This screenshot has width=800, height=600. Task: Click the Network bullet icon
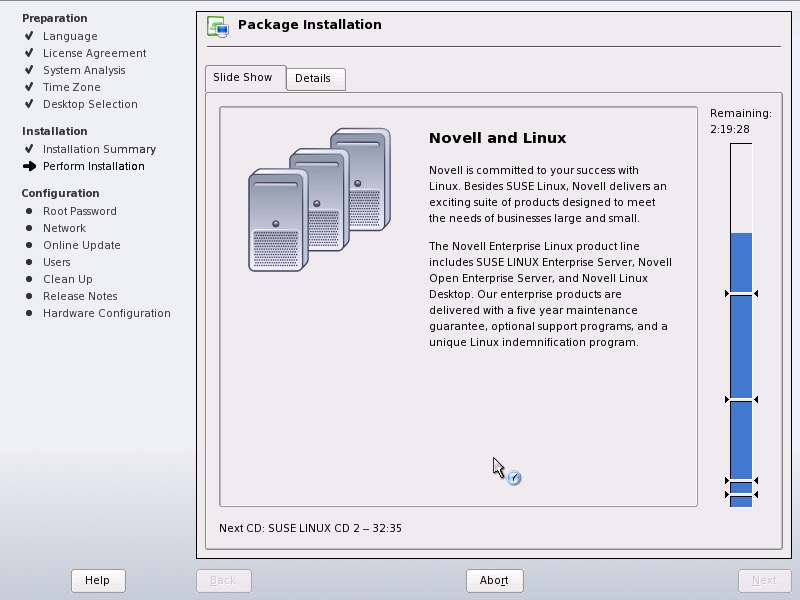click(29, 228)
